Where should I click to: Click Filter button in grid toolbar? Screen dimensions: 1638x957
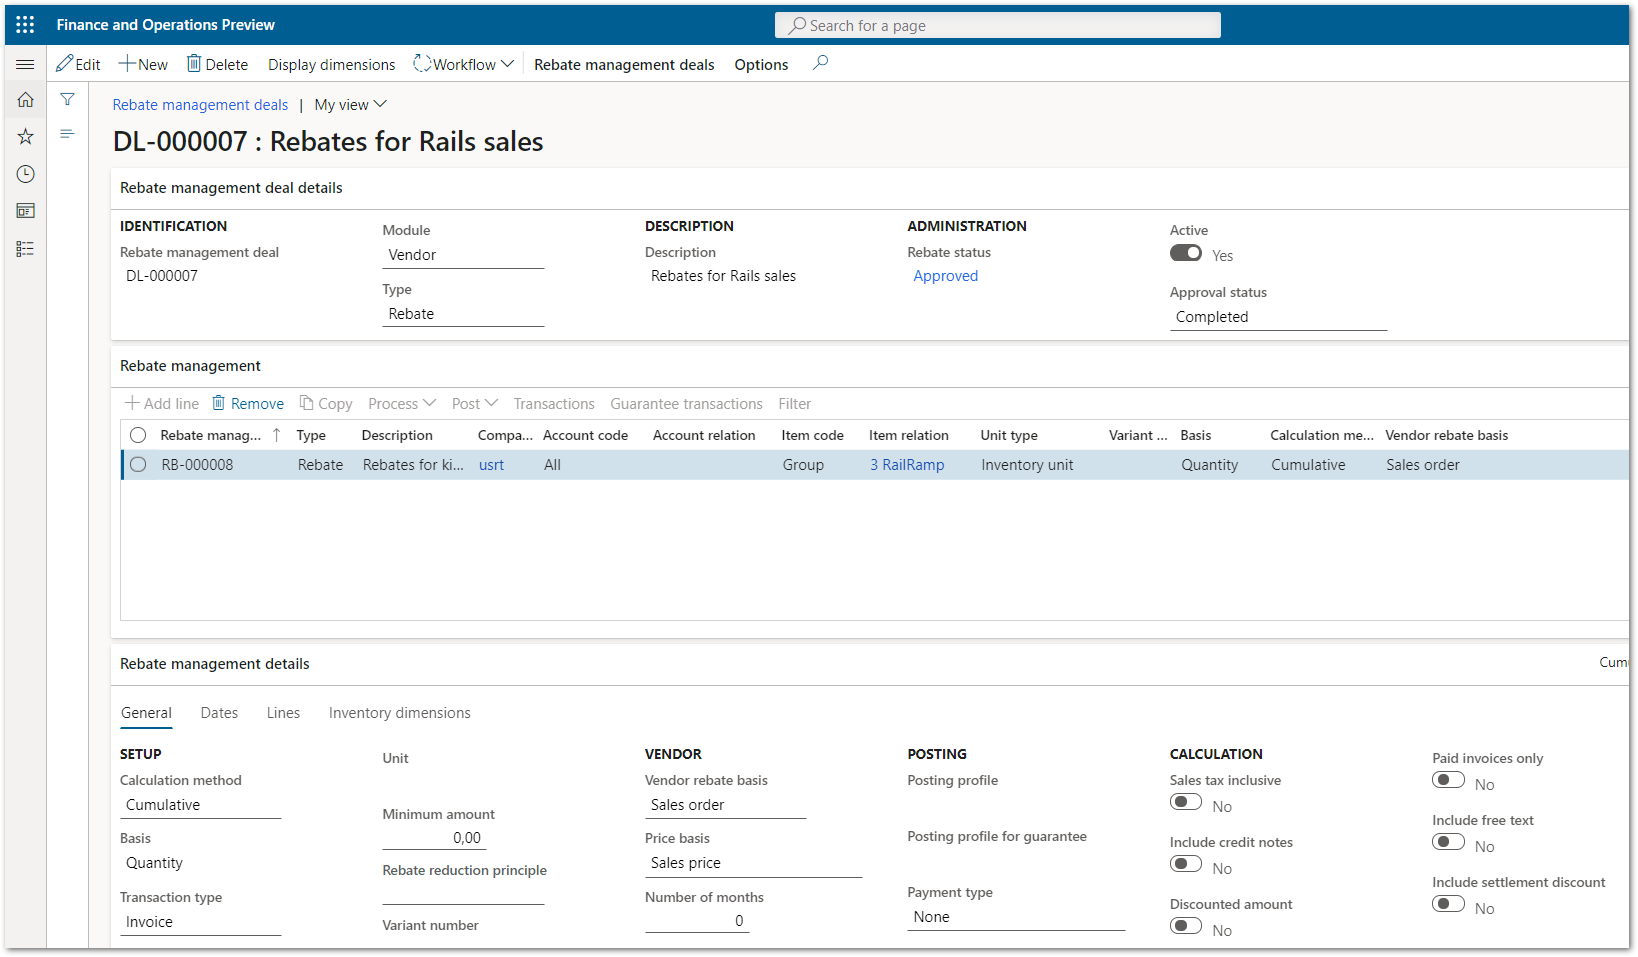[795, 403]
